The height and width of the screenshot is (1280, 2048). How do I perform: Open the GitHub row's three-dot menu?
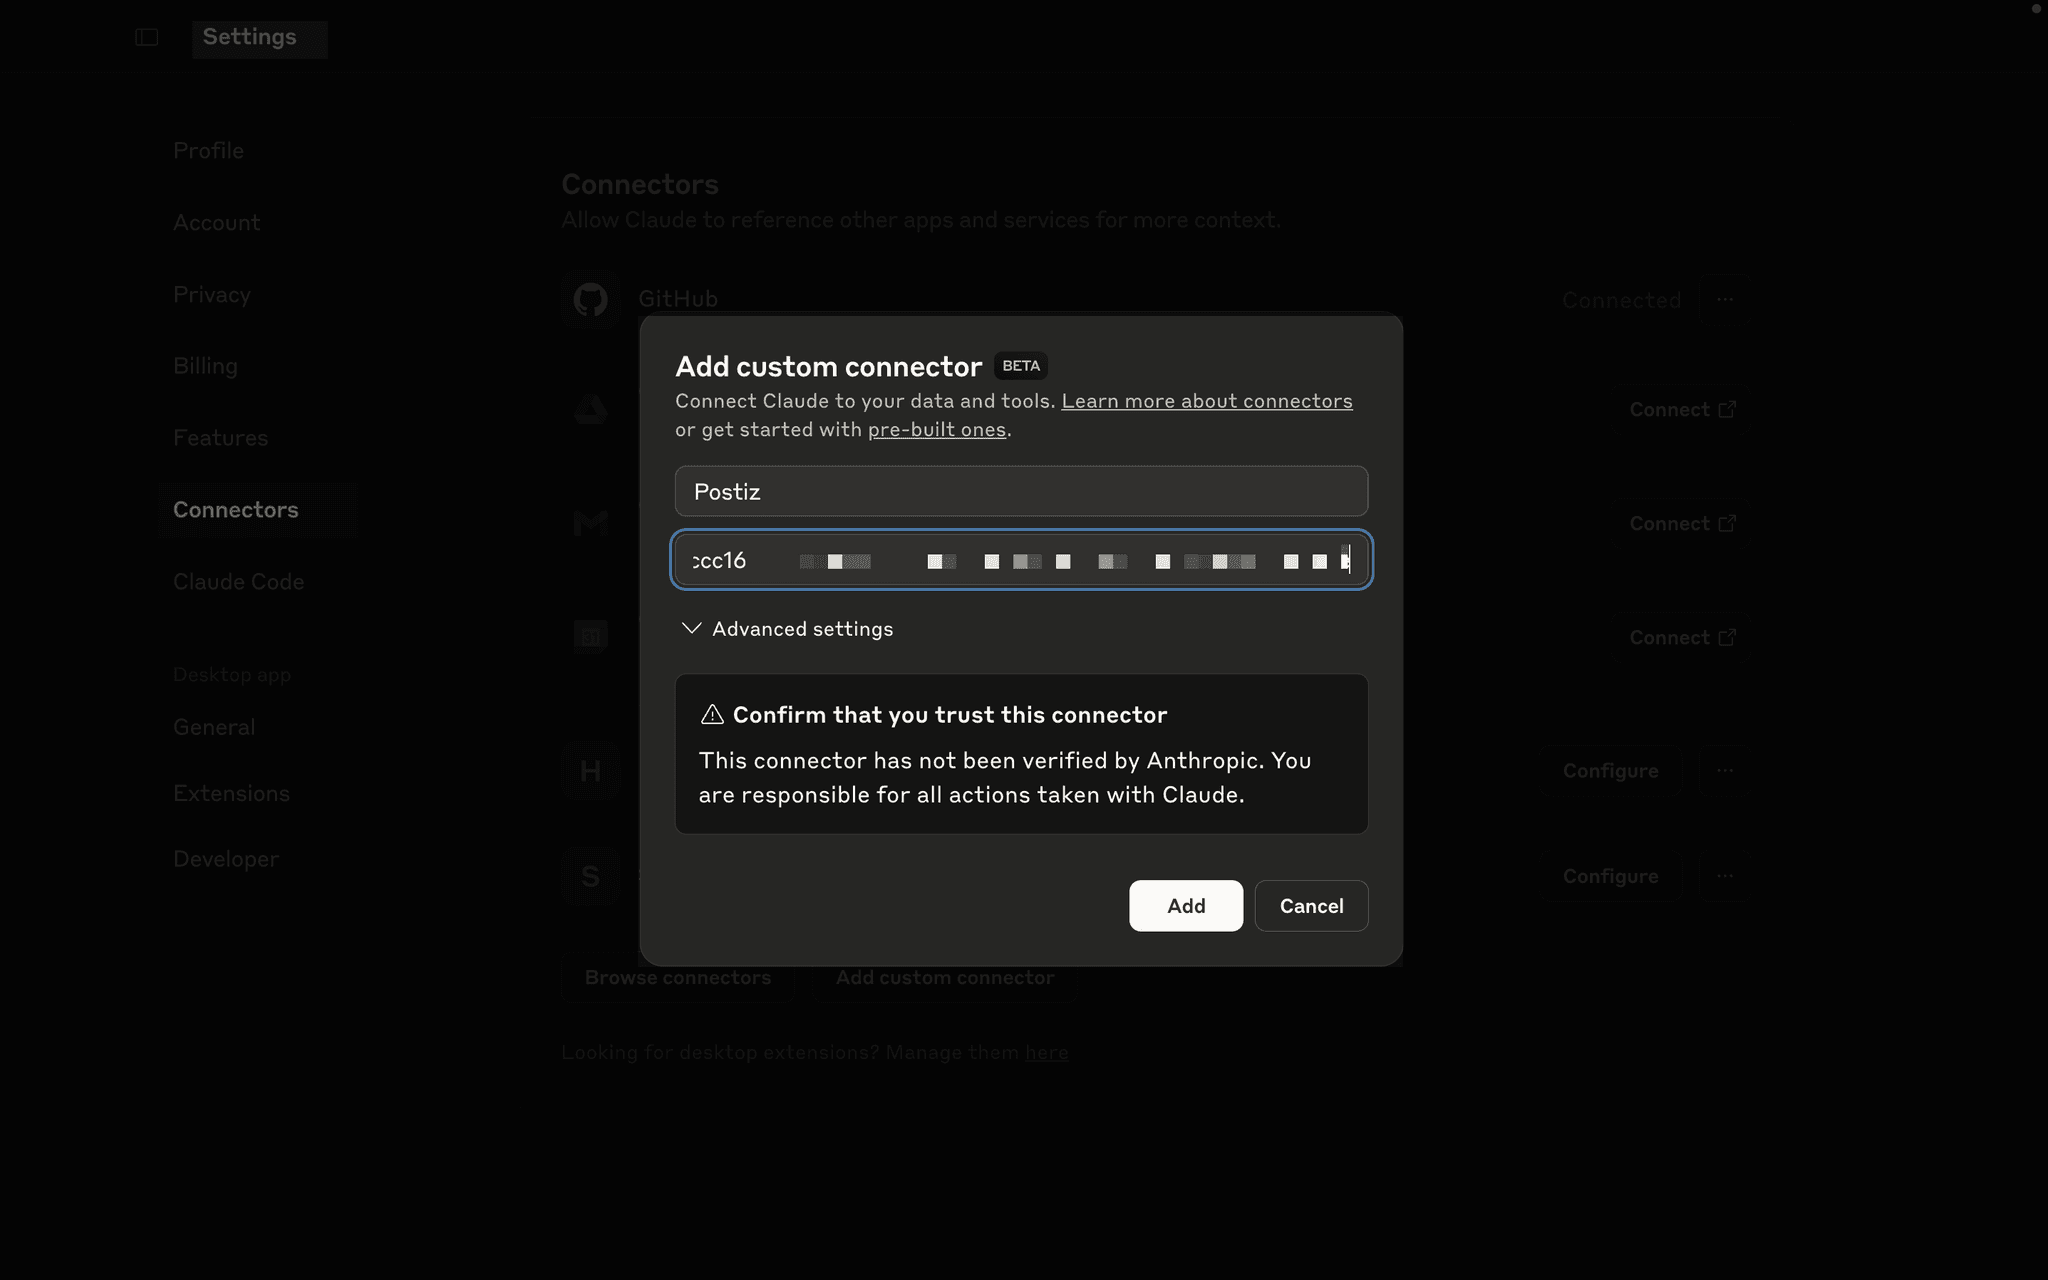[1725, 299]
